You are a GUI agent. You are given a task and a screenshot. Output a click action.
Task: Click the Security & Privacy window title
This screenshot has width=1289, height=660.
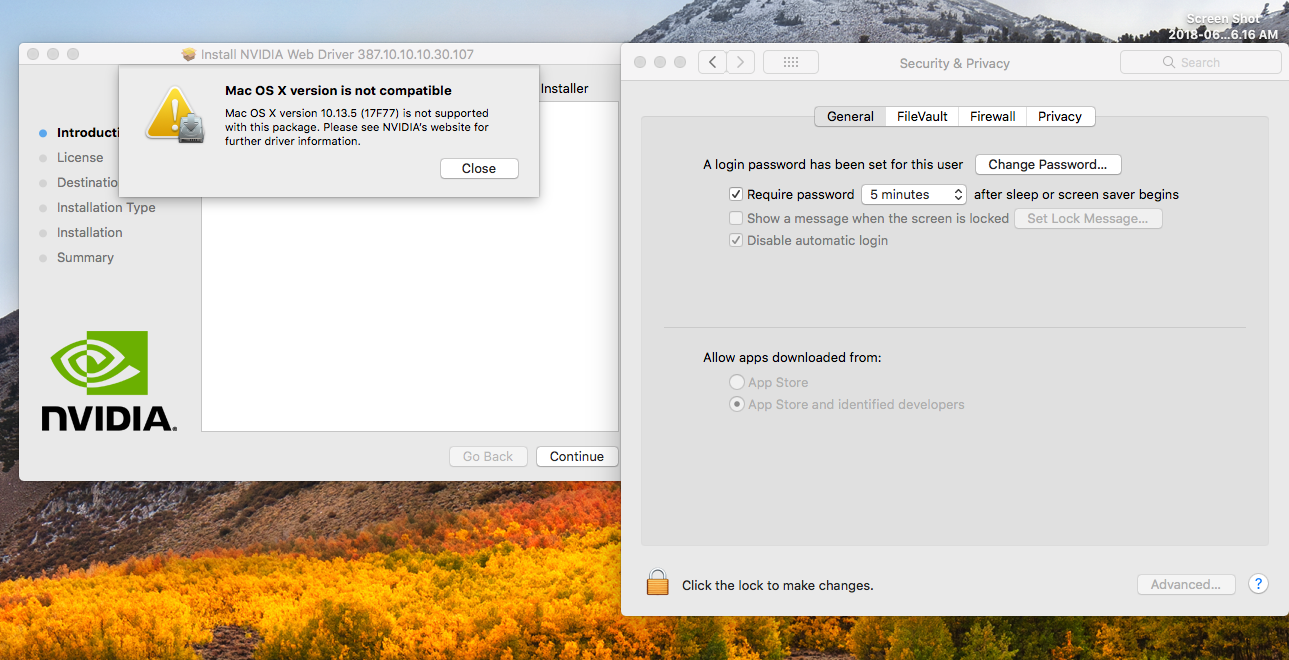tap(954, 63)
